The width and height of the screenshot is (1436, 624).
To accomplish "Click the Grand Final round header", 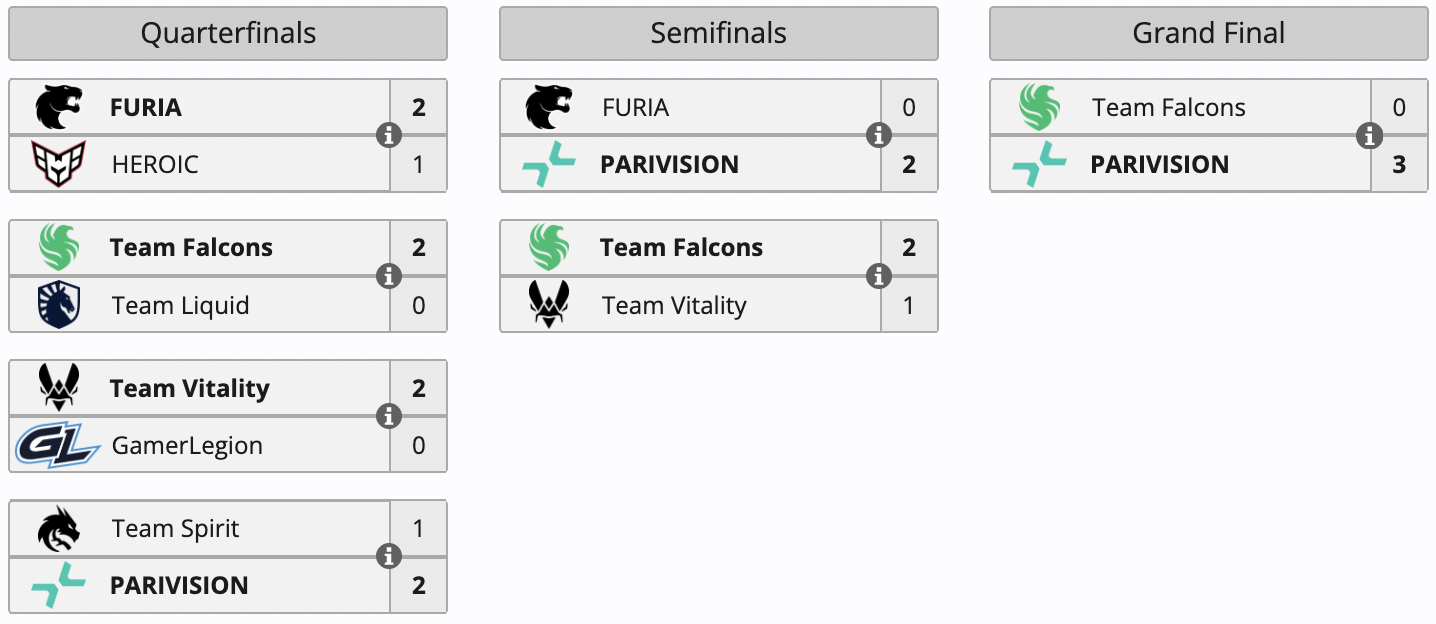I will pos(1208,34).
